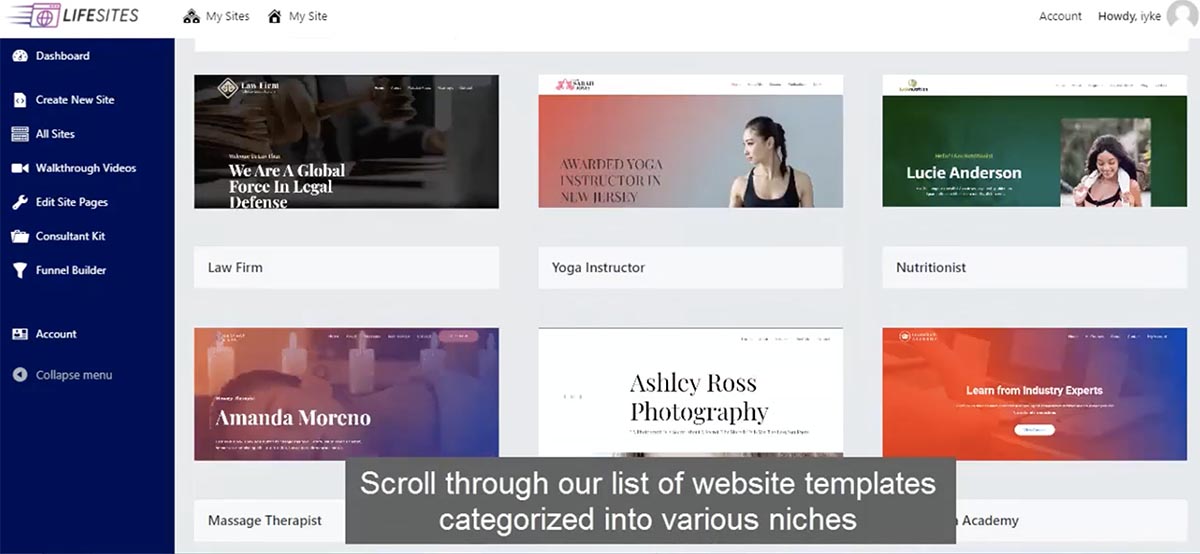
Task: Select the Law Firm template preview
Action: [x=346, y=141]
